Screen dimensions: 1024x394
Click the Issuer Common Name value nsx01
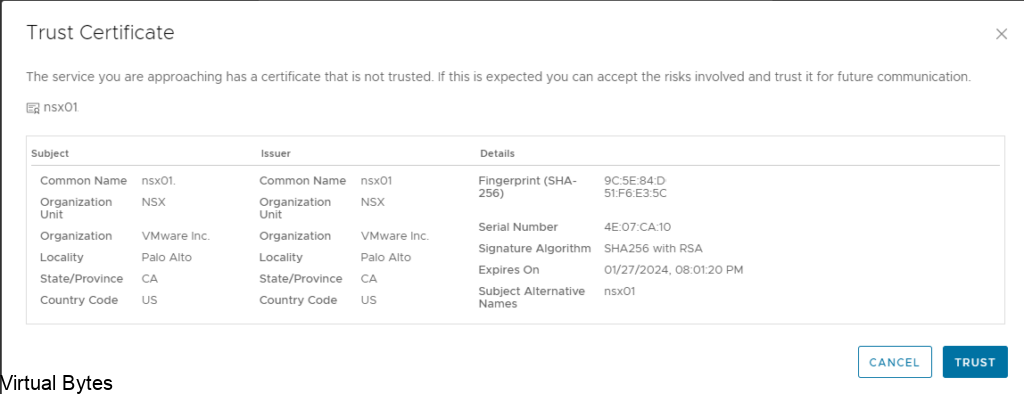click(x=376, y=181)
